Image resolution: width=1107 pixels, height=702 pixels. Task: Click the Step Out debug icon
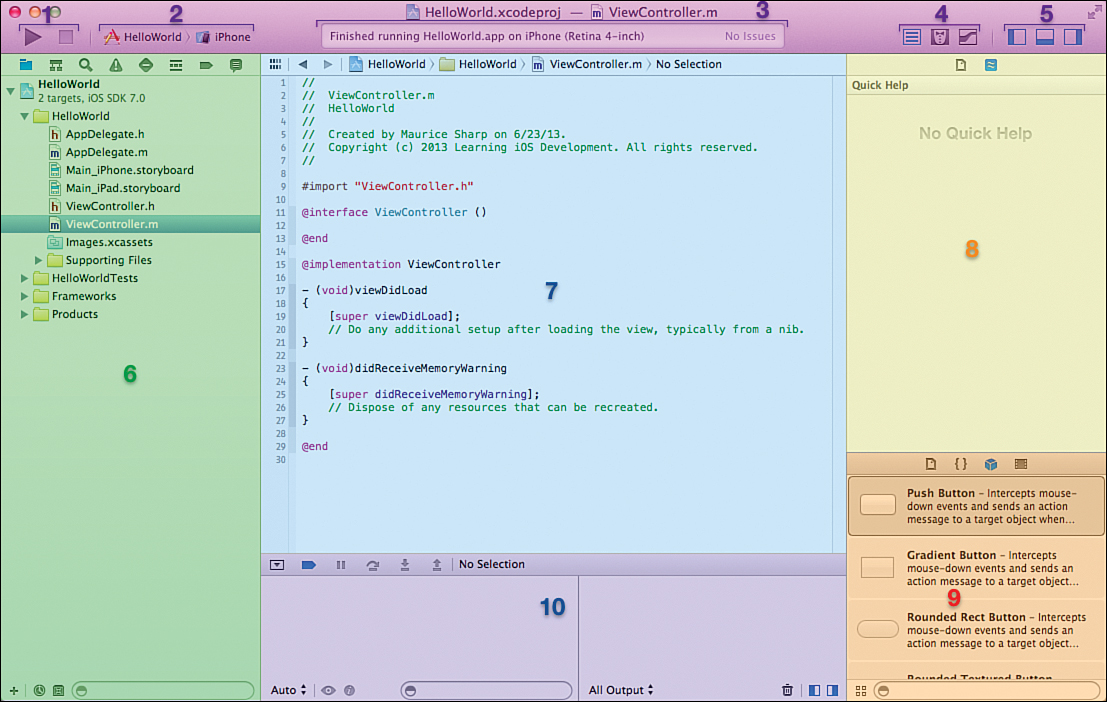coord(437,565)
